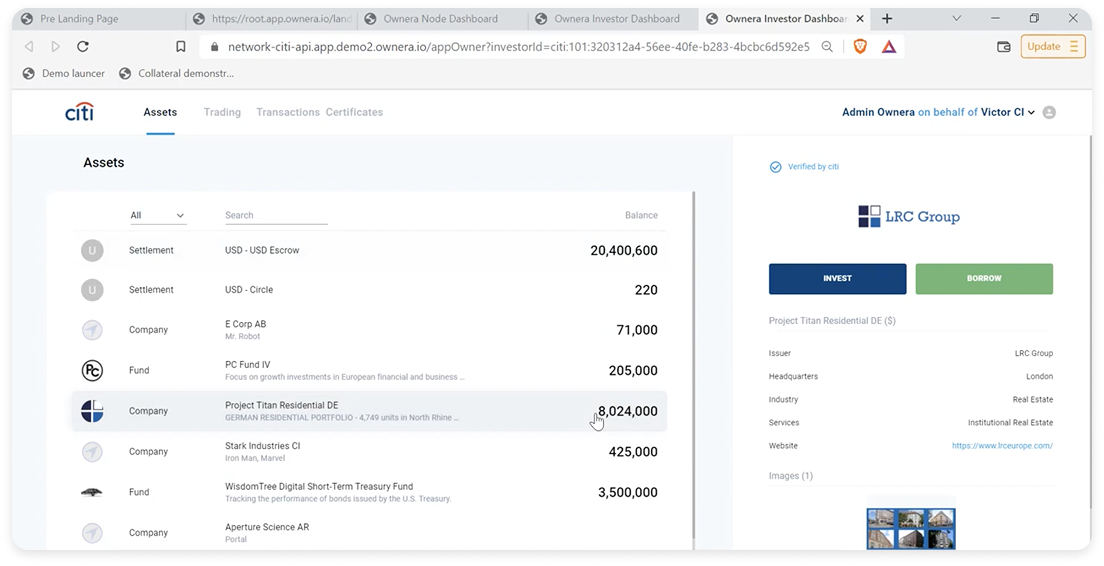
Task: Switch to root.app.ownera.io browser tab
Action: (272, 19)
